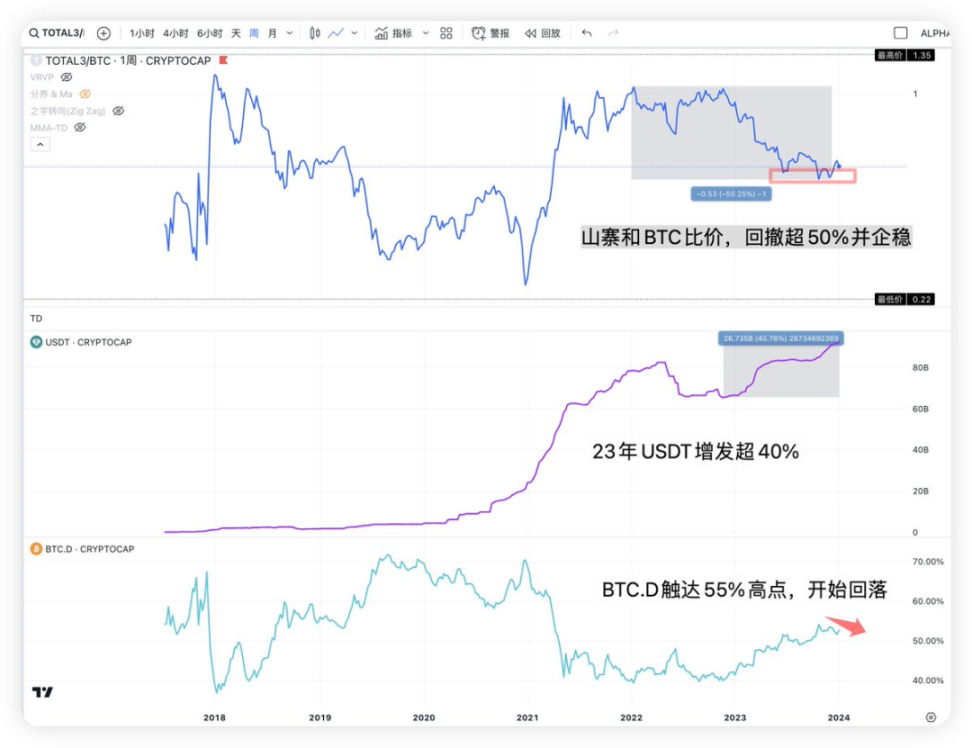Toggle Zig Zag indicator visibility

point(118,111)
